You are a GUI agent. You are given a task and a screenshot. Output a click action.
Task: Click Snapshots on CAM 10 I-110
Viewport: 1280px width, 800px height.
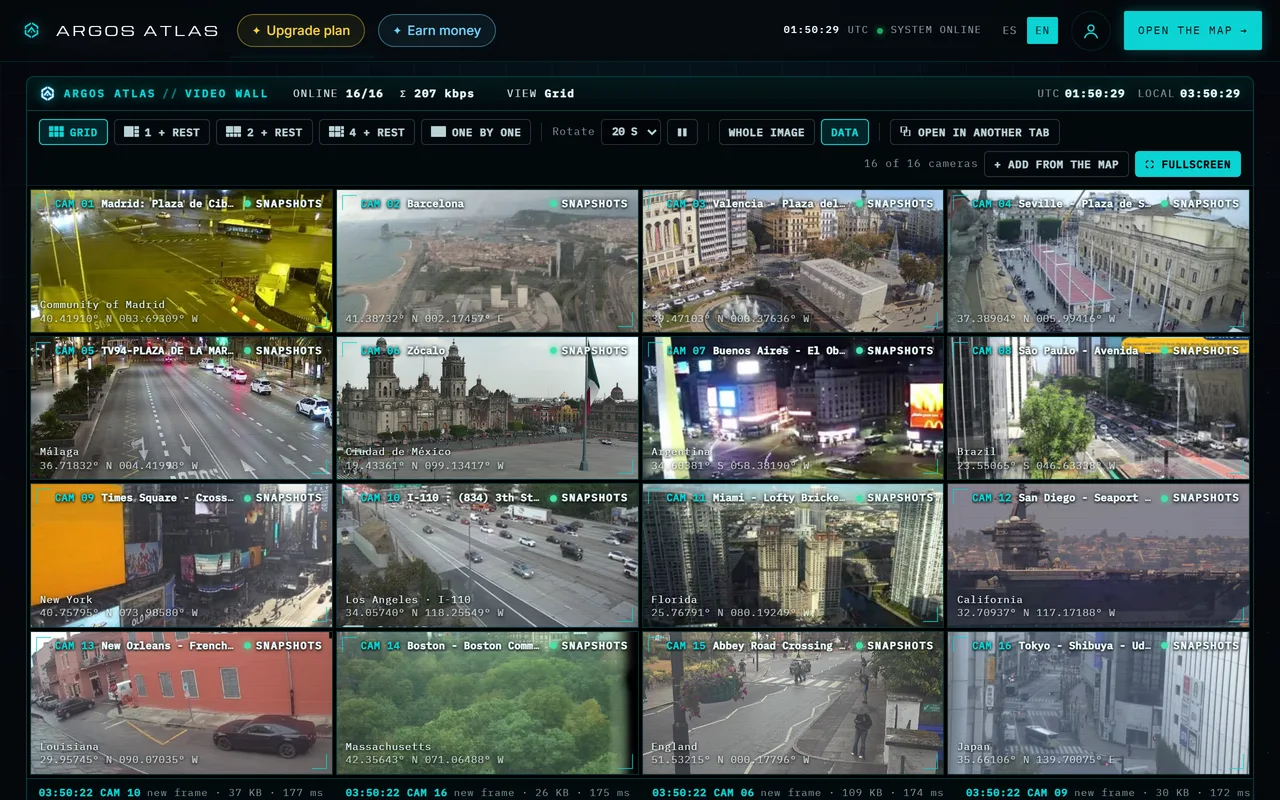pyautogui.click(x=588, y=498)
